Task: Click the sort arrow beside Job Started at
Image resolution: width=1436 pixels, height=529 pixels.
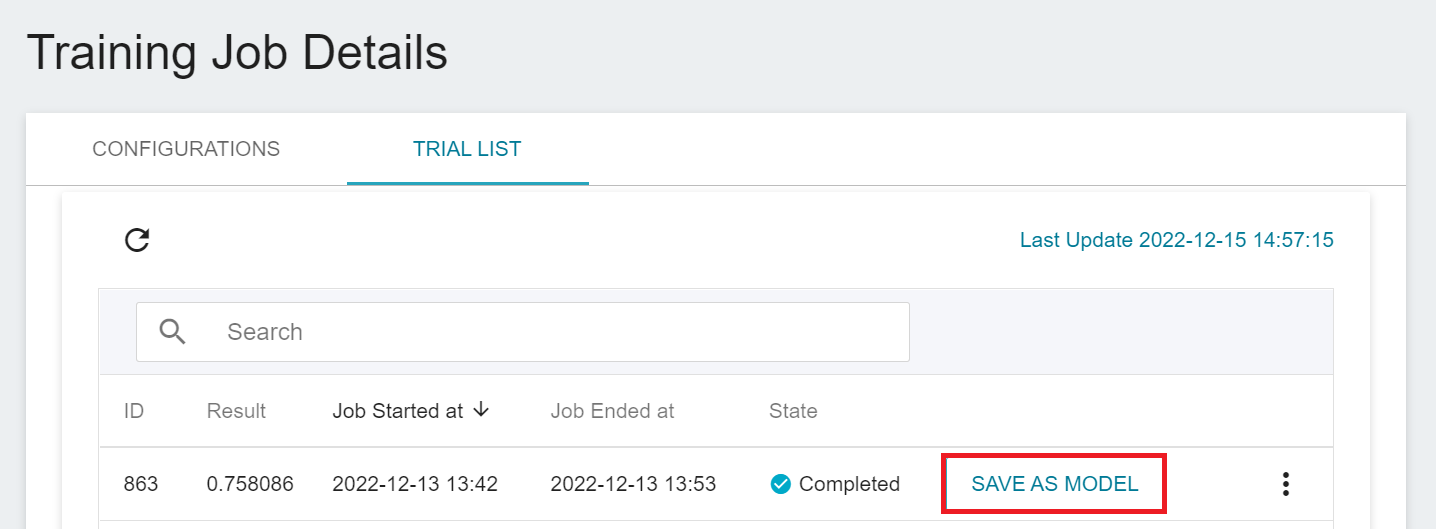Action: click(x=481, y=410)
